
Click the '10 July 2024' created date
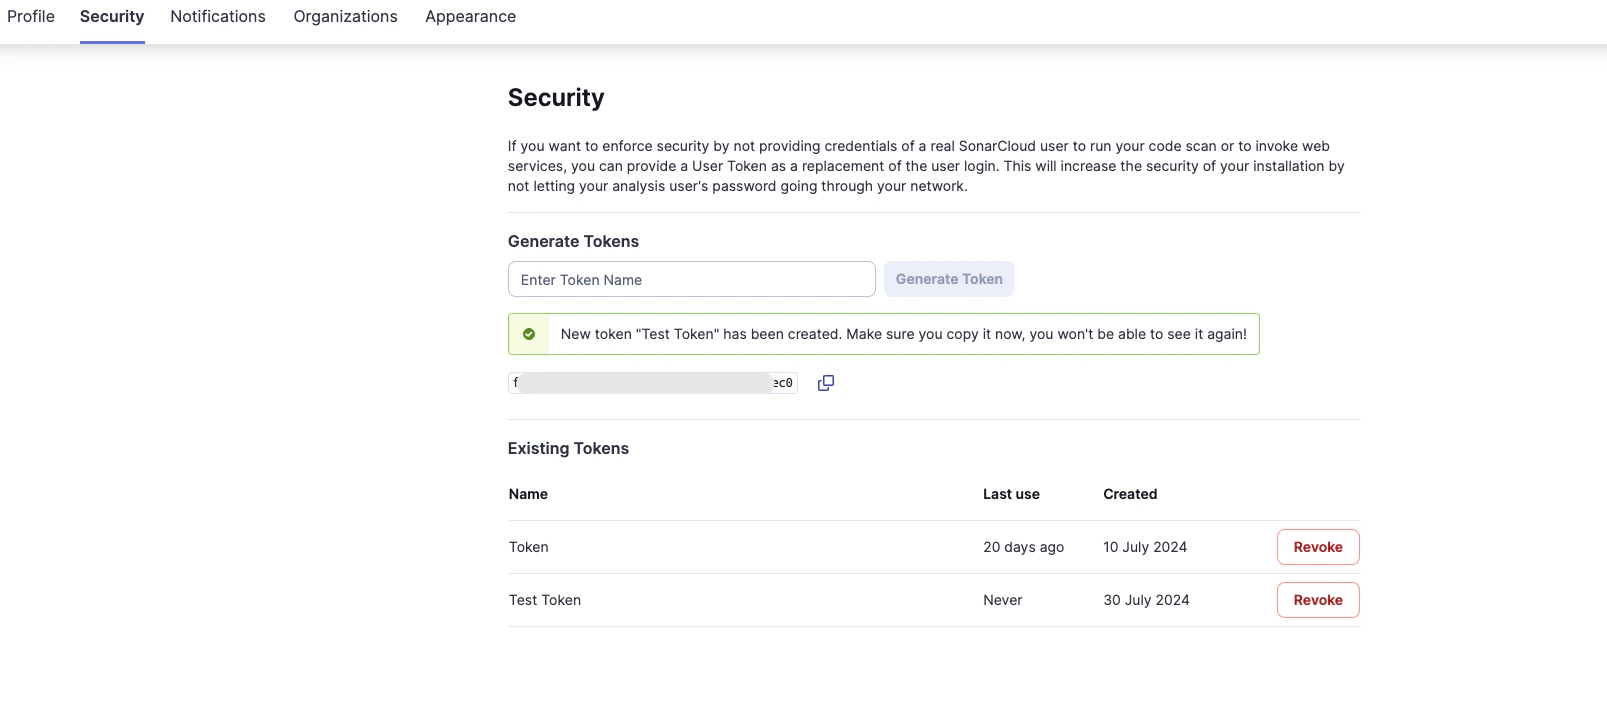click(x=1145, y=547)
